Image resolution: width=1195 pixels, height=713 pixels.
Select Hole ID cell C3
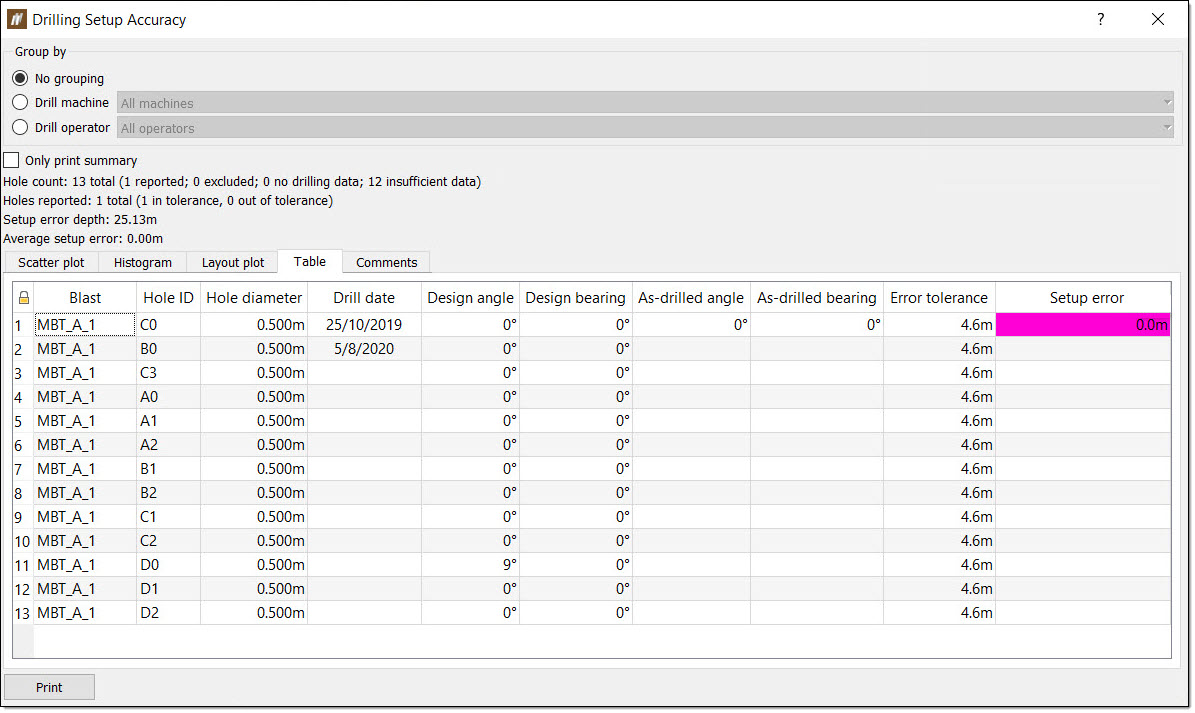click(168, 372)
